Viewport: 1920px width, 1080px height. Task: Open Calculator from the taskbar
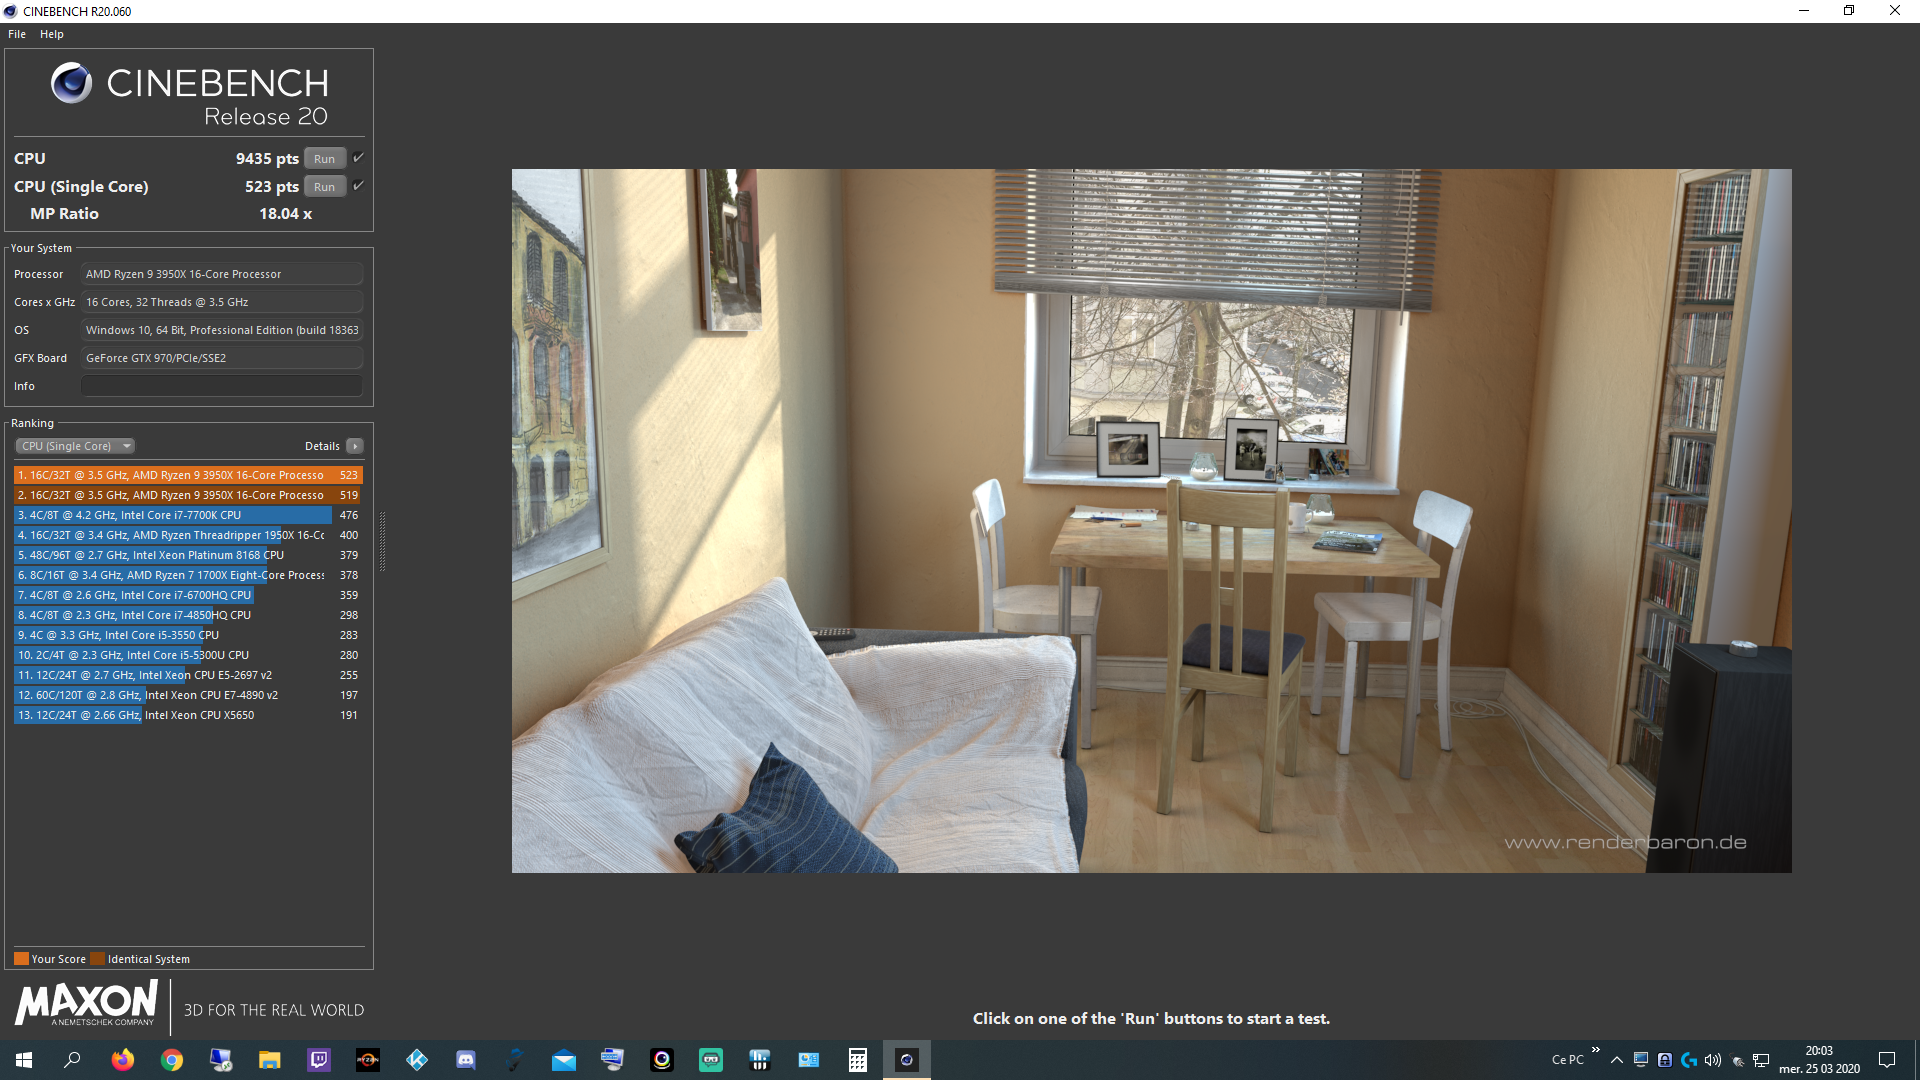point(858,1060)
